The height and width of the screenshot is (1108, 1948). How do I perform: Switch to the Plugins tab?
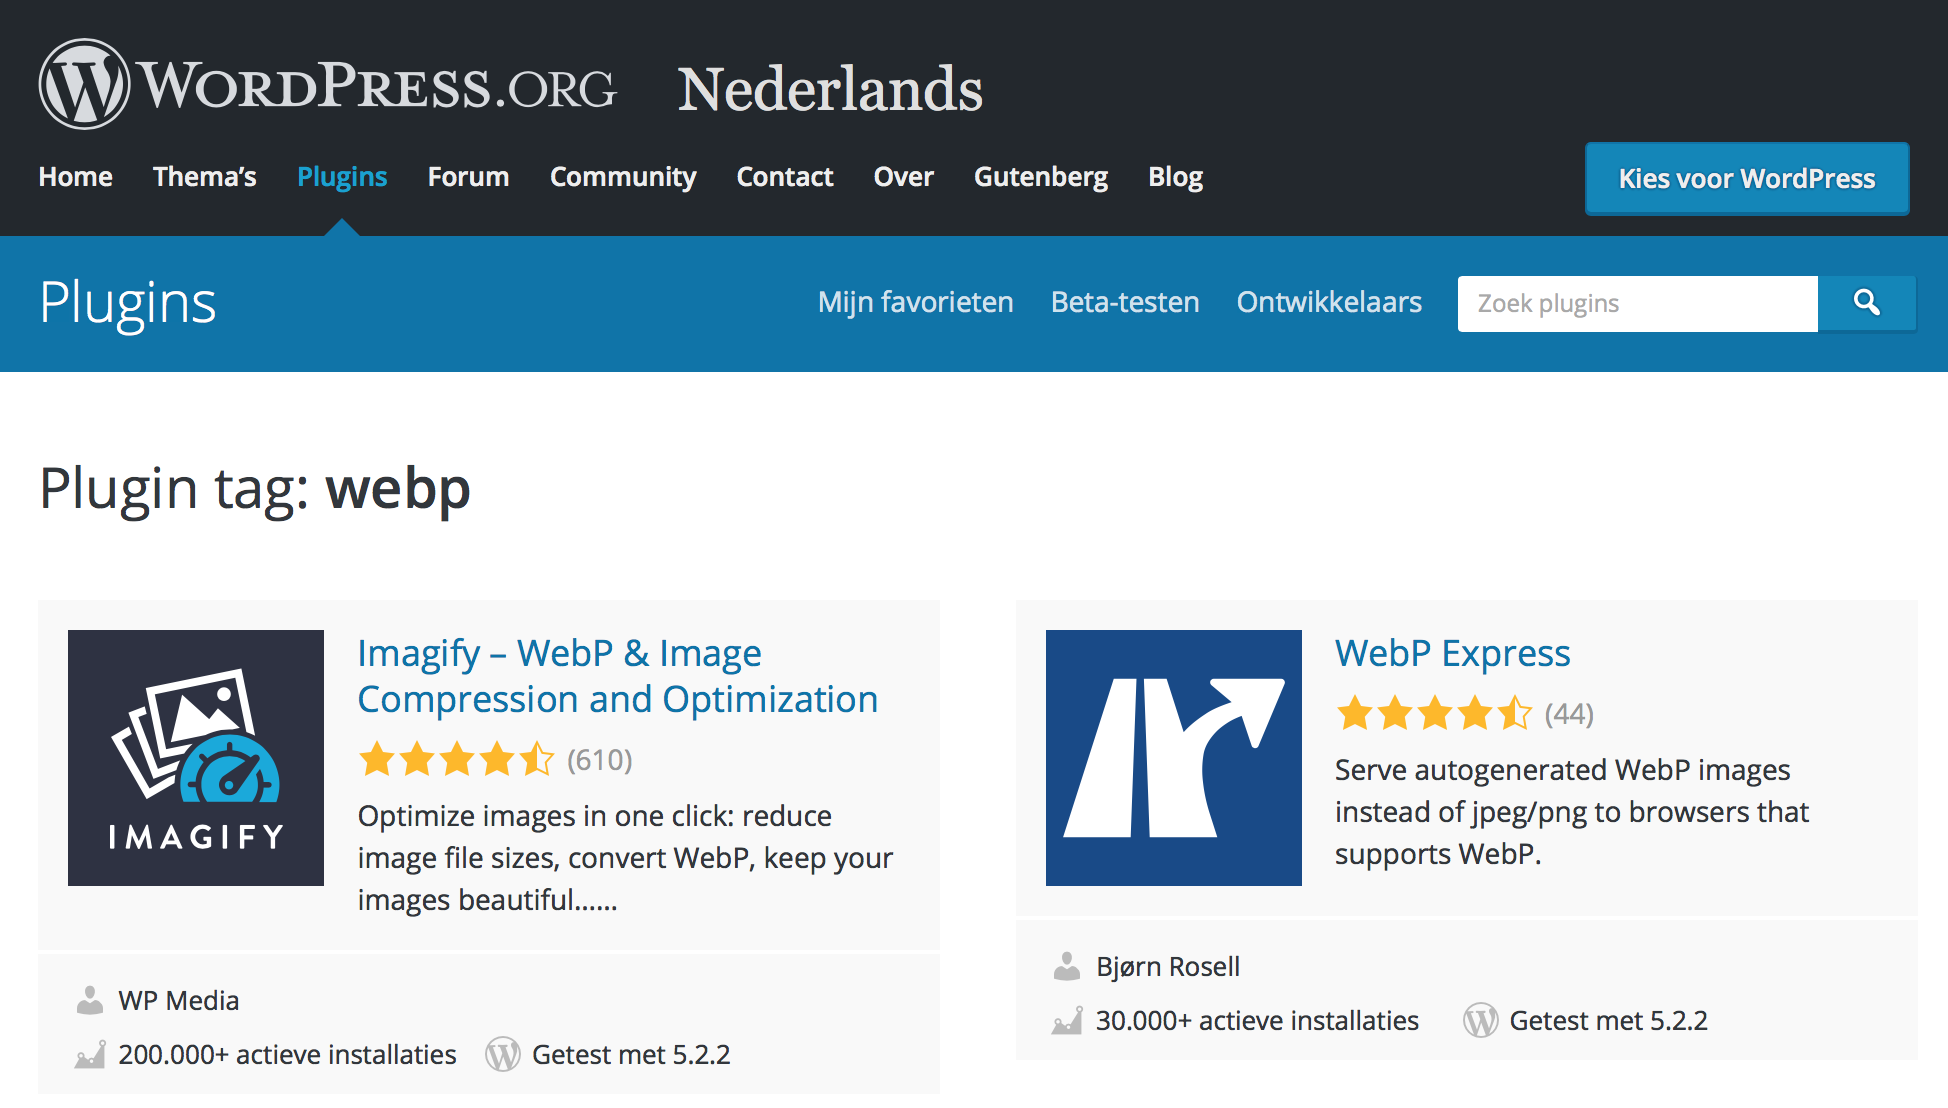(342, 176)
